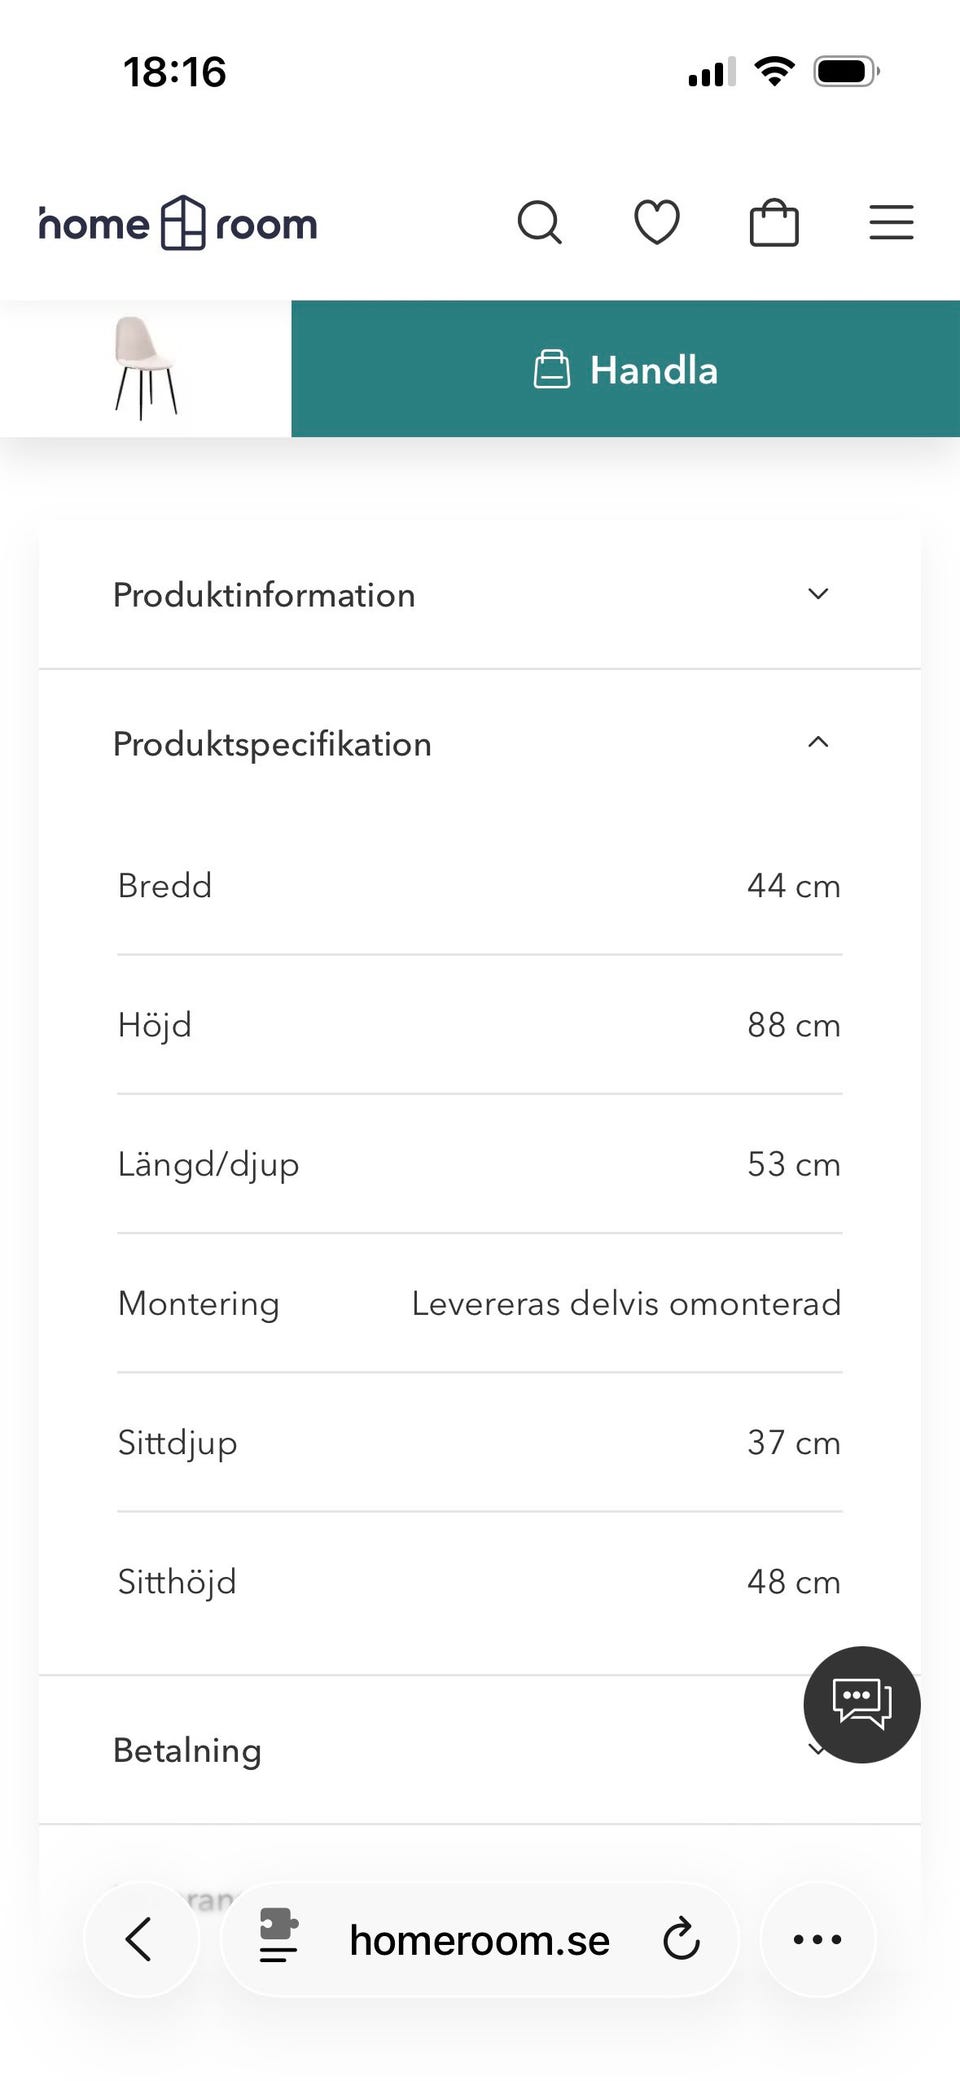
Task: Open the wishlist heart icon
Action: point(657,223)
